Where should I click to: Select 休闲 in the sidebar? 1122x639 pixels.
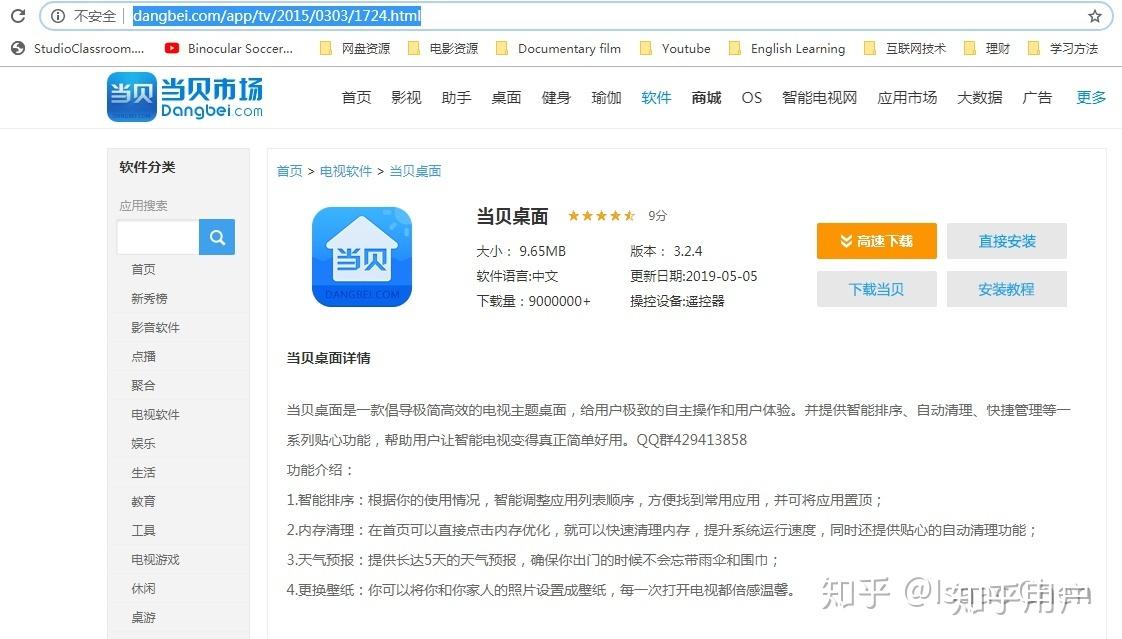pos(143,588)
